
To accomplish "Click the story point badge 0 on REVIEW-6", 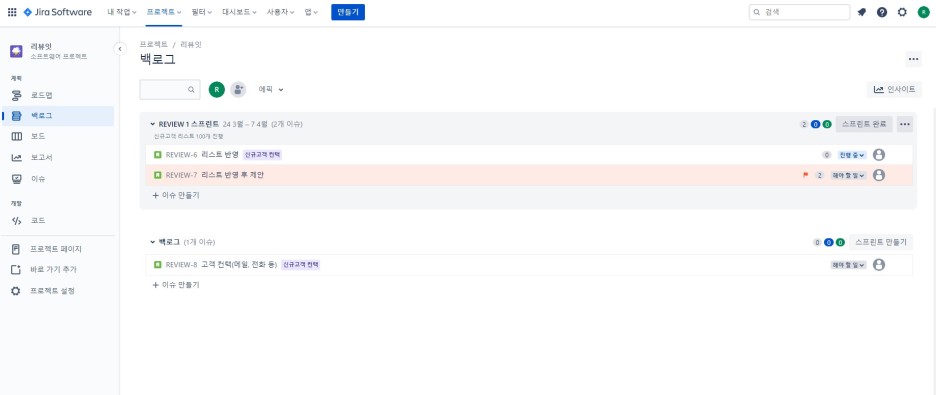I will coord(827,155).
